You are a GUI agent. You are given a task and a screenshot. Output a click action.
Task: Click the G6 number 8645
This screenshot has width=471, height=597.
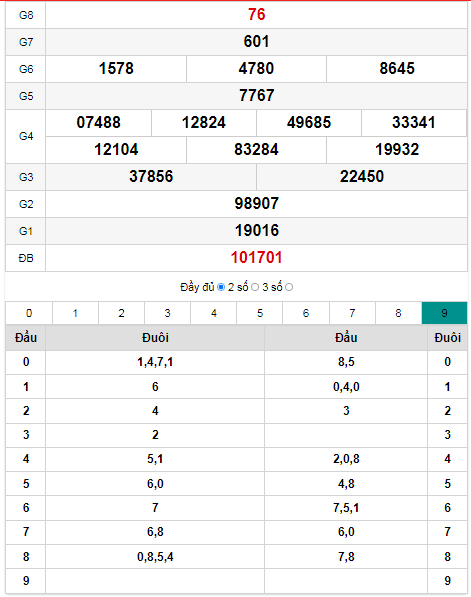click(397, 69)
